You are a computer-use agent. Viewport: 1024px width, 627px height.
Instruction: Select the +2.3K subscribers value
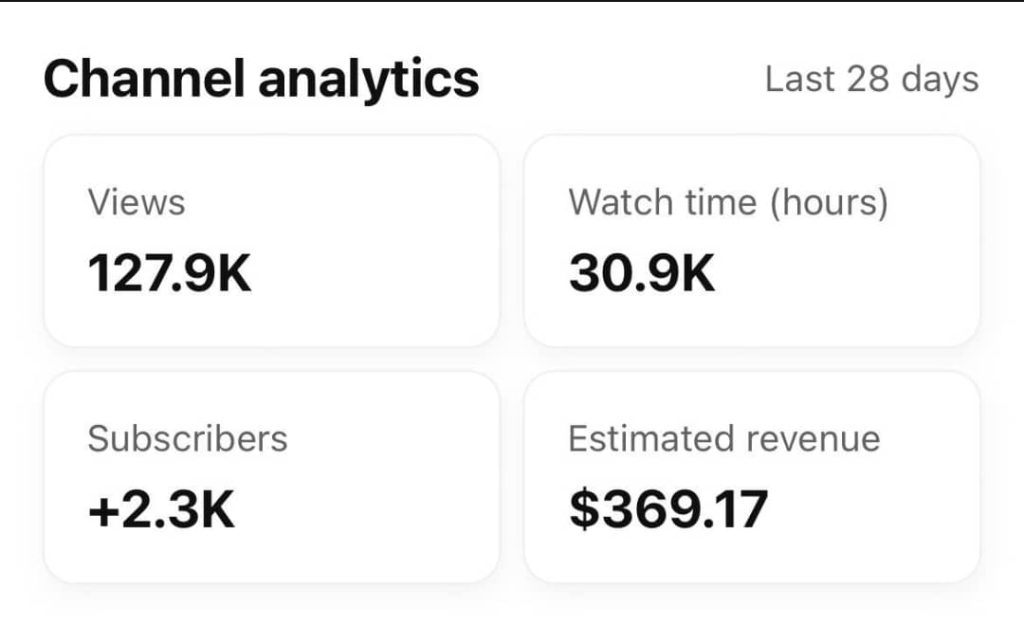pyautogui.click(x=161, y=509)
